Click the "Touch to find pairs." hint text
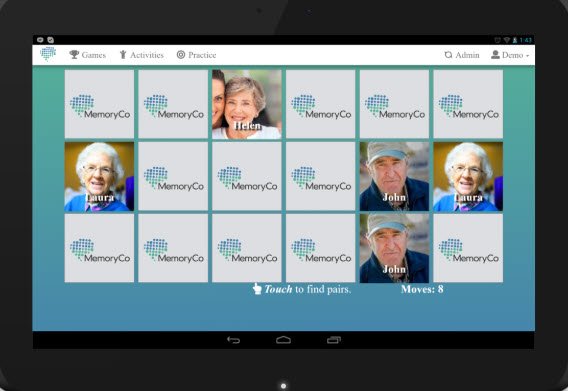 pyautogui.click(x=308, y=289)
